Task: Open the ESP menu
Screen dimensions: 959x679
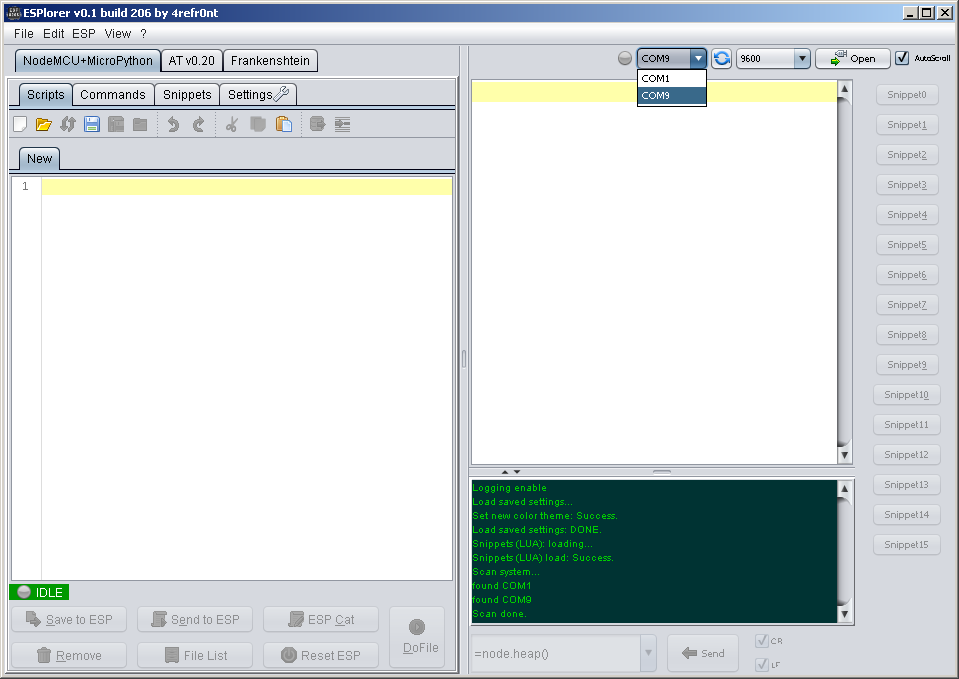Action: click(84, 33)
